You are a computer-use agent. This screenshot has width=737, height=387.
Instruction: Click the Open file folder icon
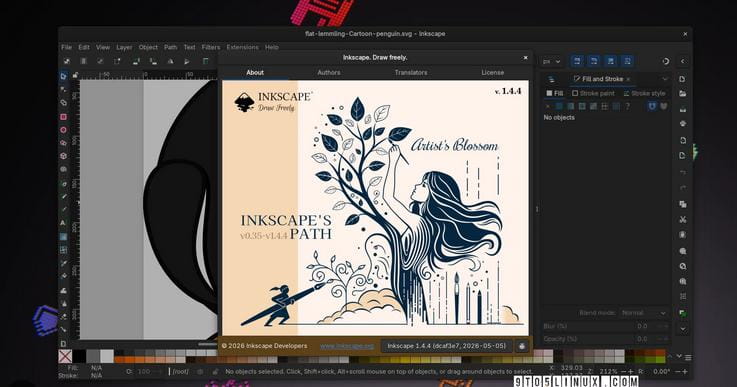coord(682,94)
